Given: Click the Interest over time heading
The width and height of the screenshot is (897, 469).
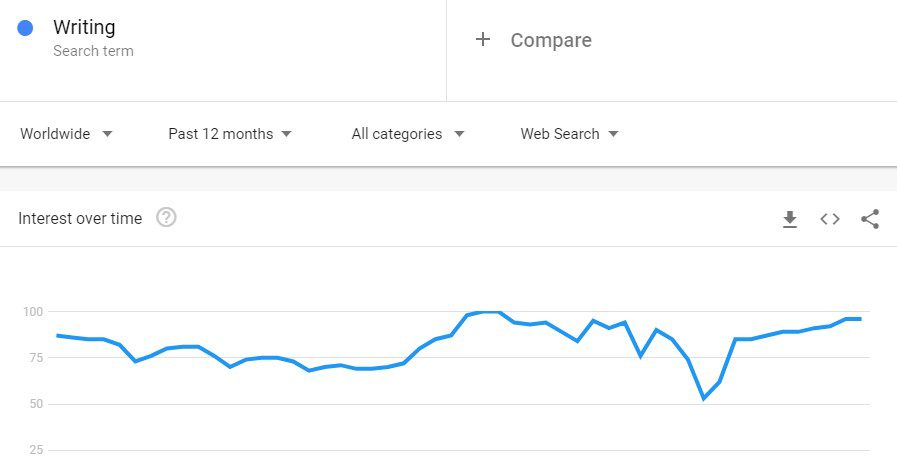Looking at the screenshot, I should click(x=80, y=218).
